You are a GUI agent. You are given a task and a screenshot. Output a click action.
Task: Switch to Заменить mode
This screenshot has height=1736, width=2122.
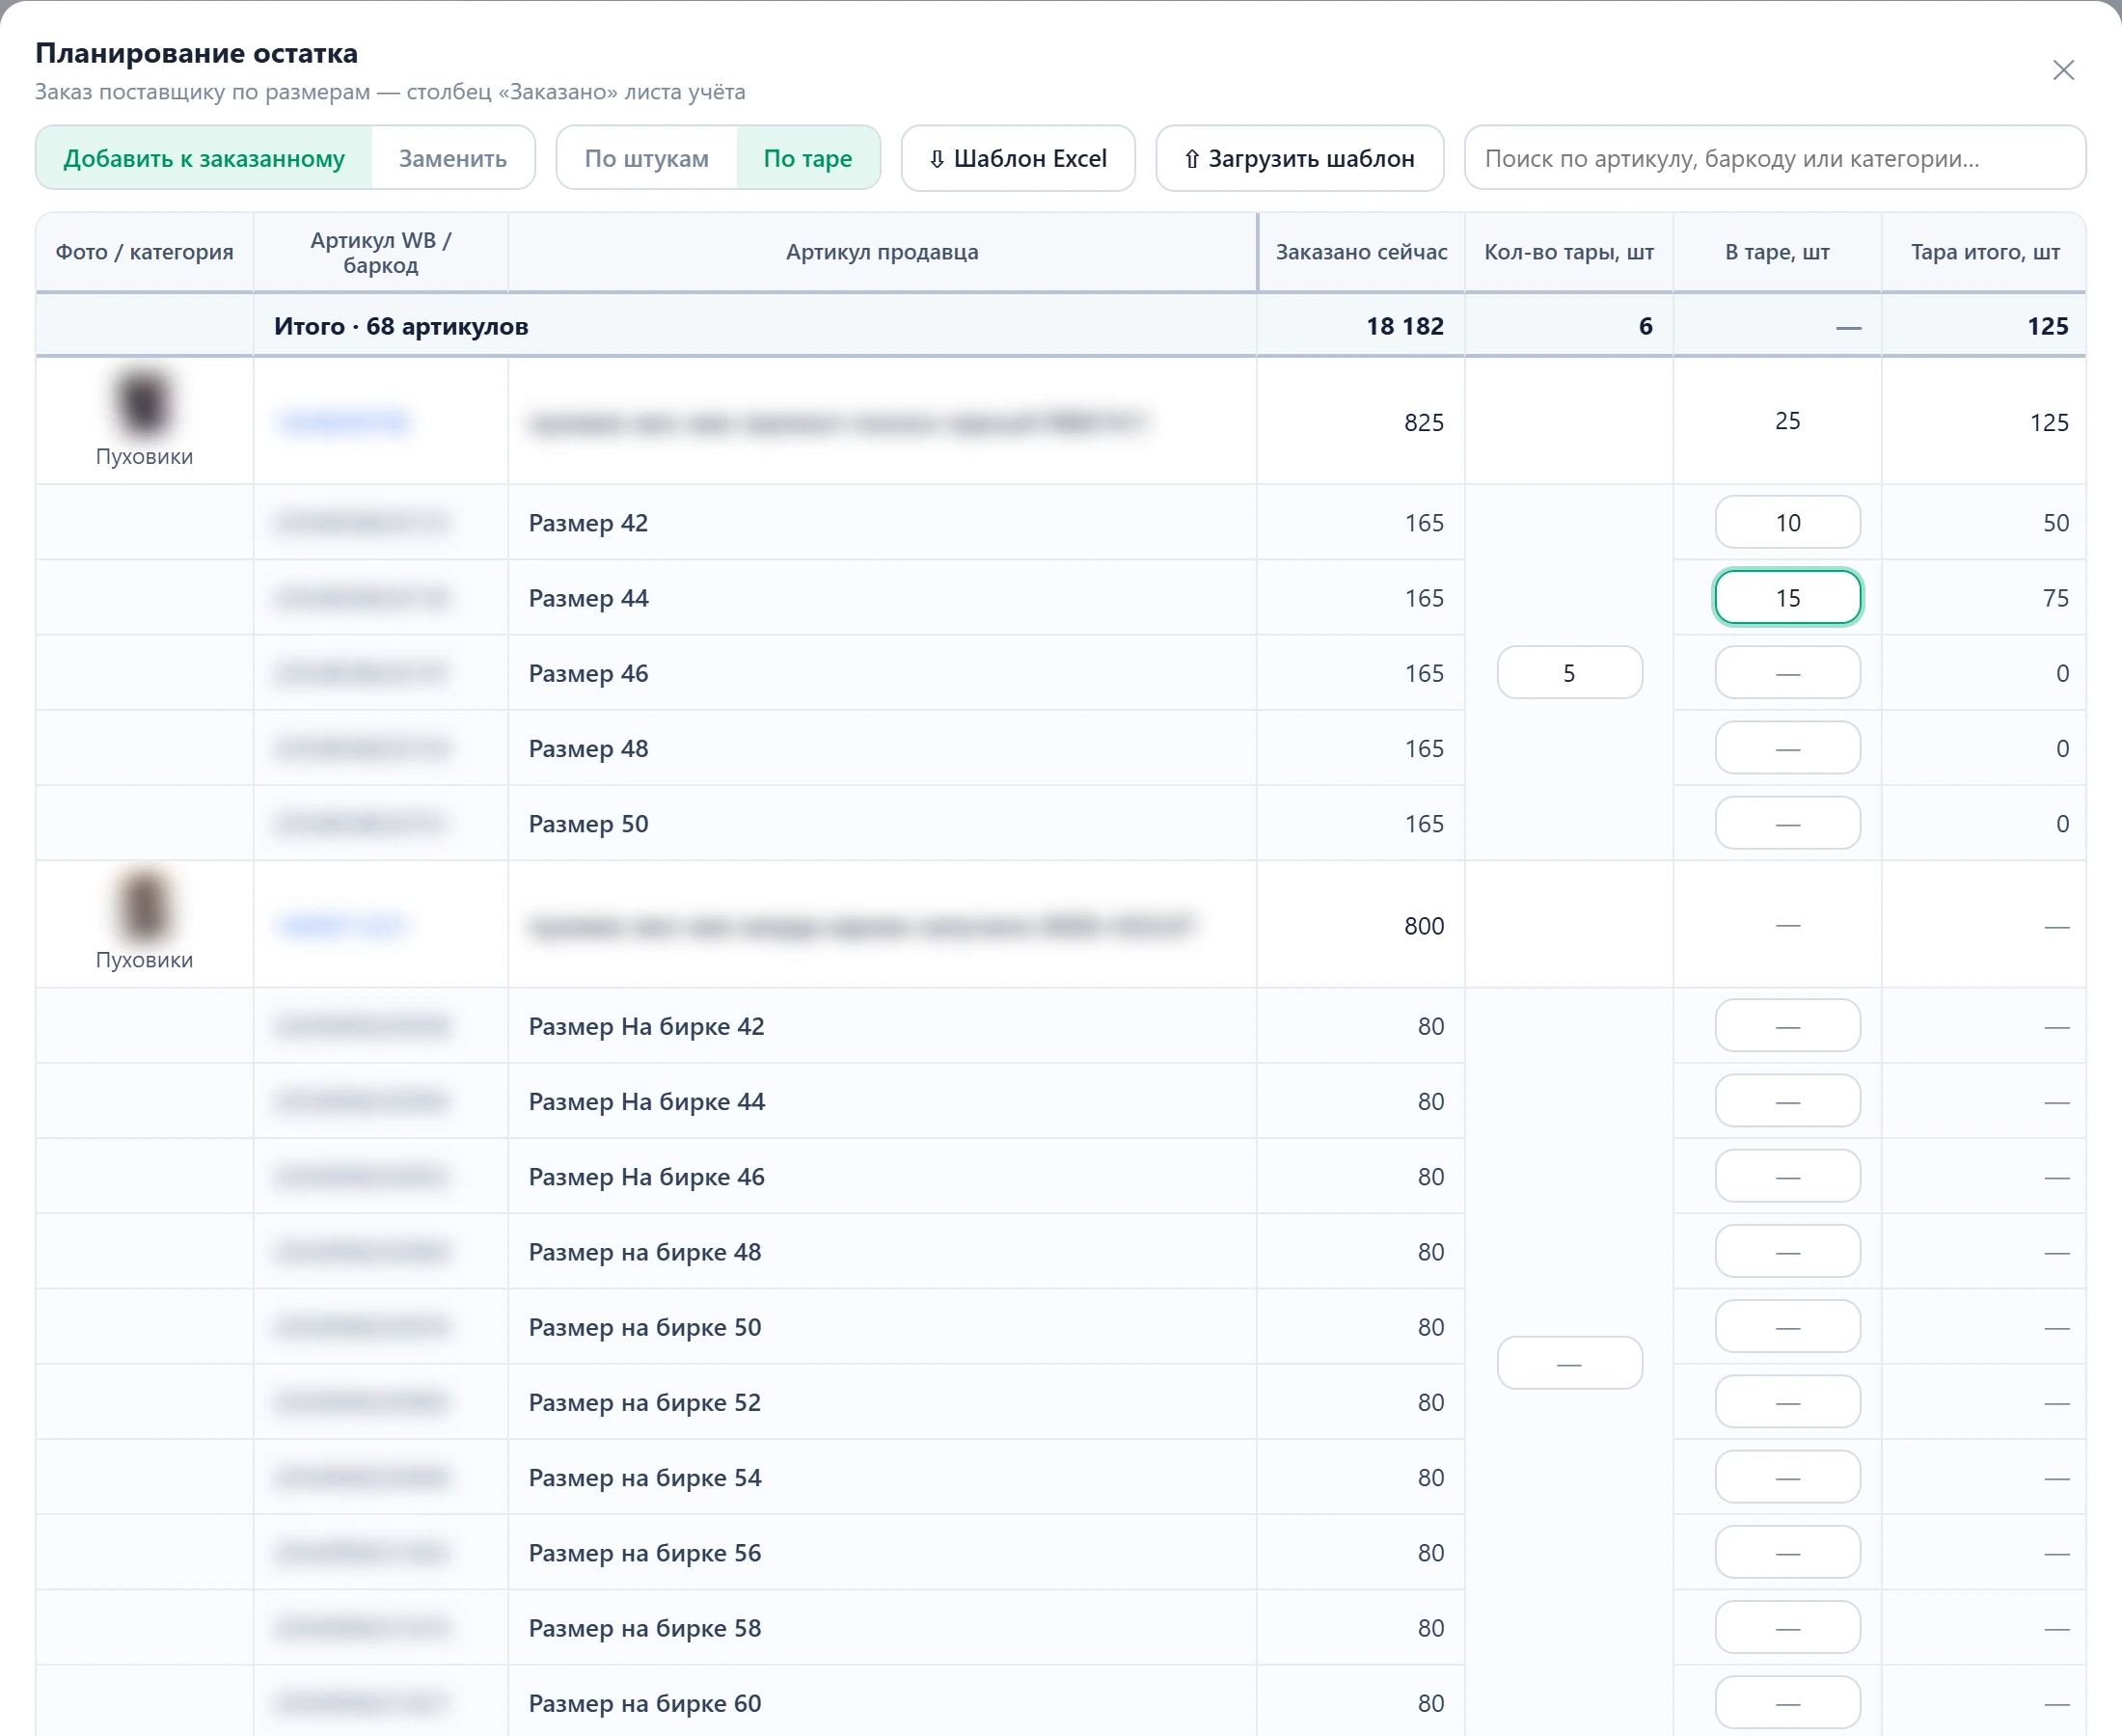(x=453, y=158)
